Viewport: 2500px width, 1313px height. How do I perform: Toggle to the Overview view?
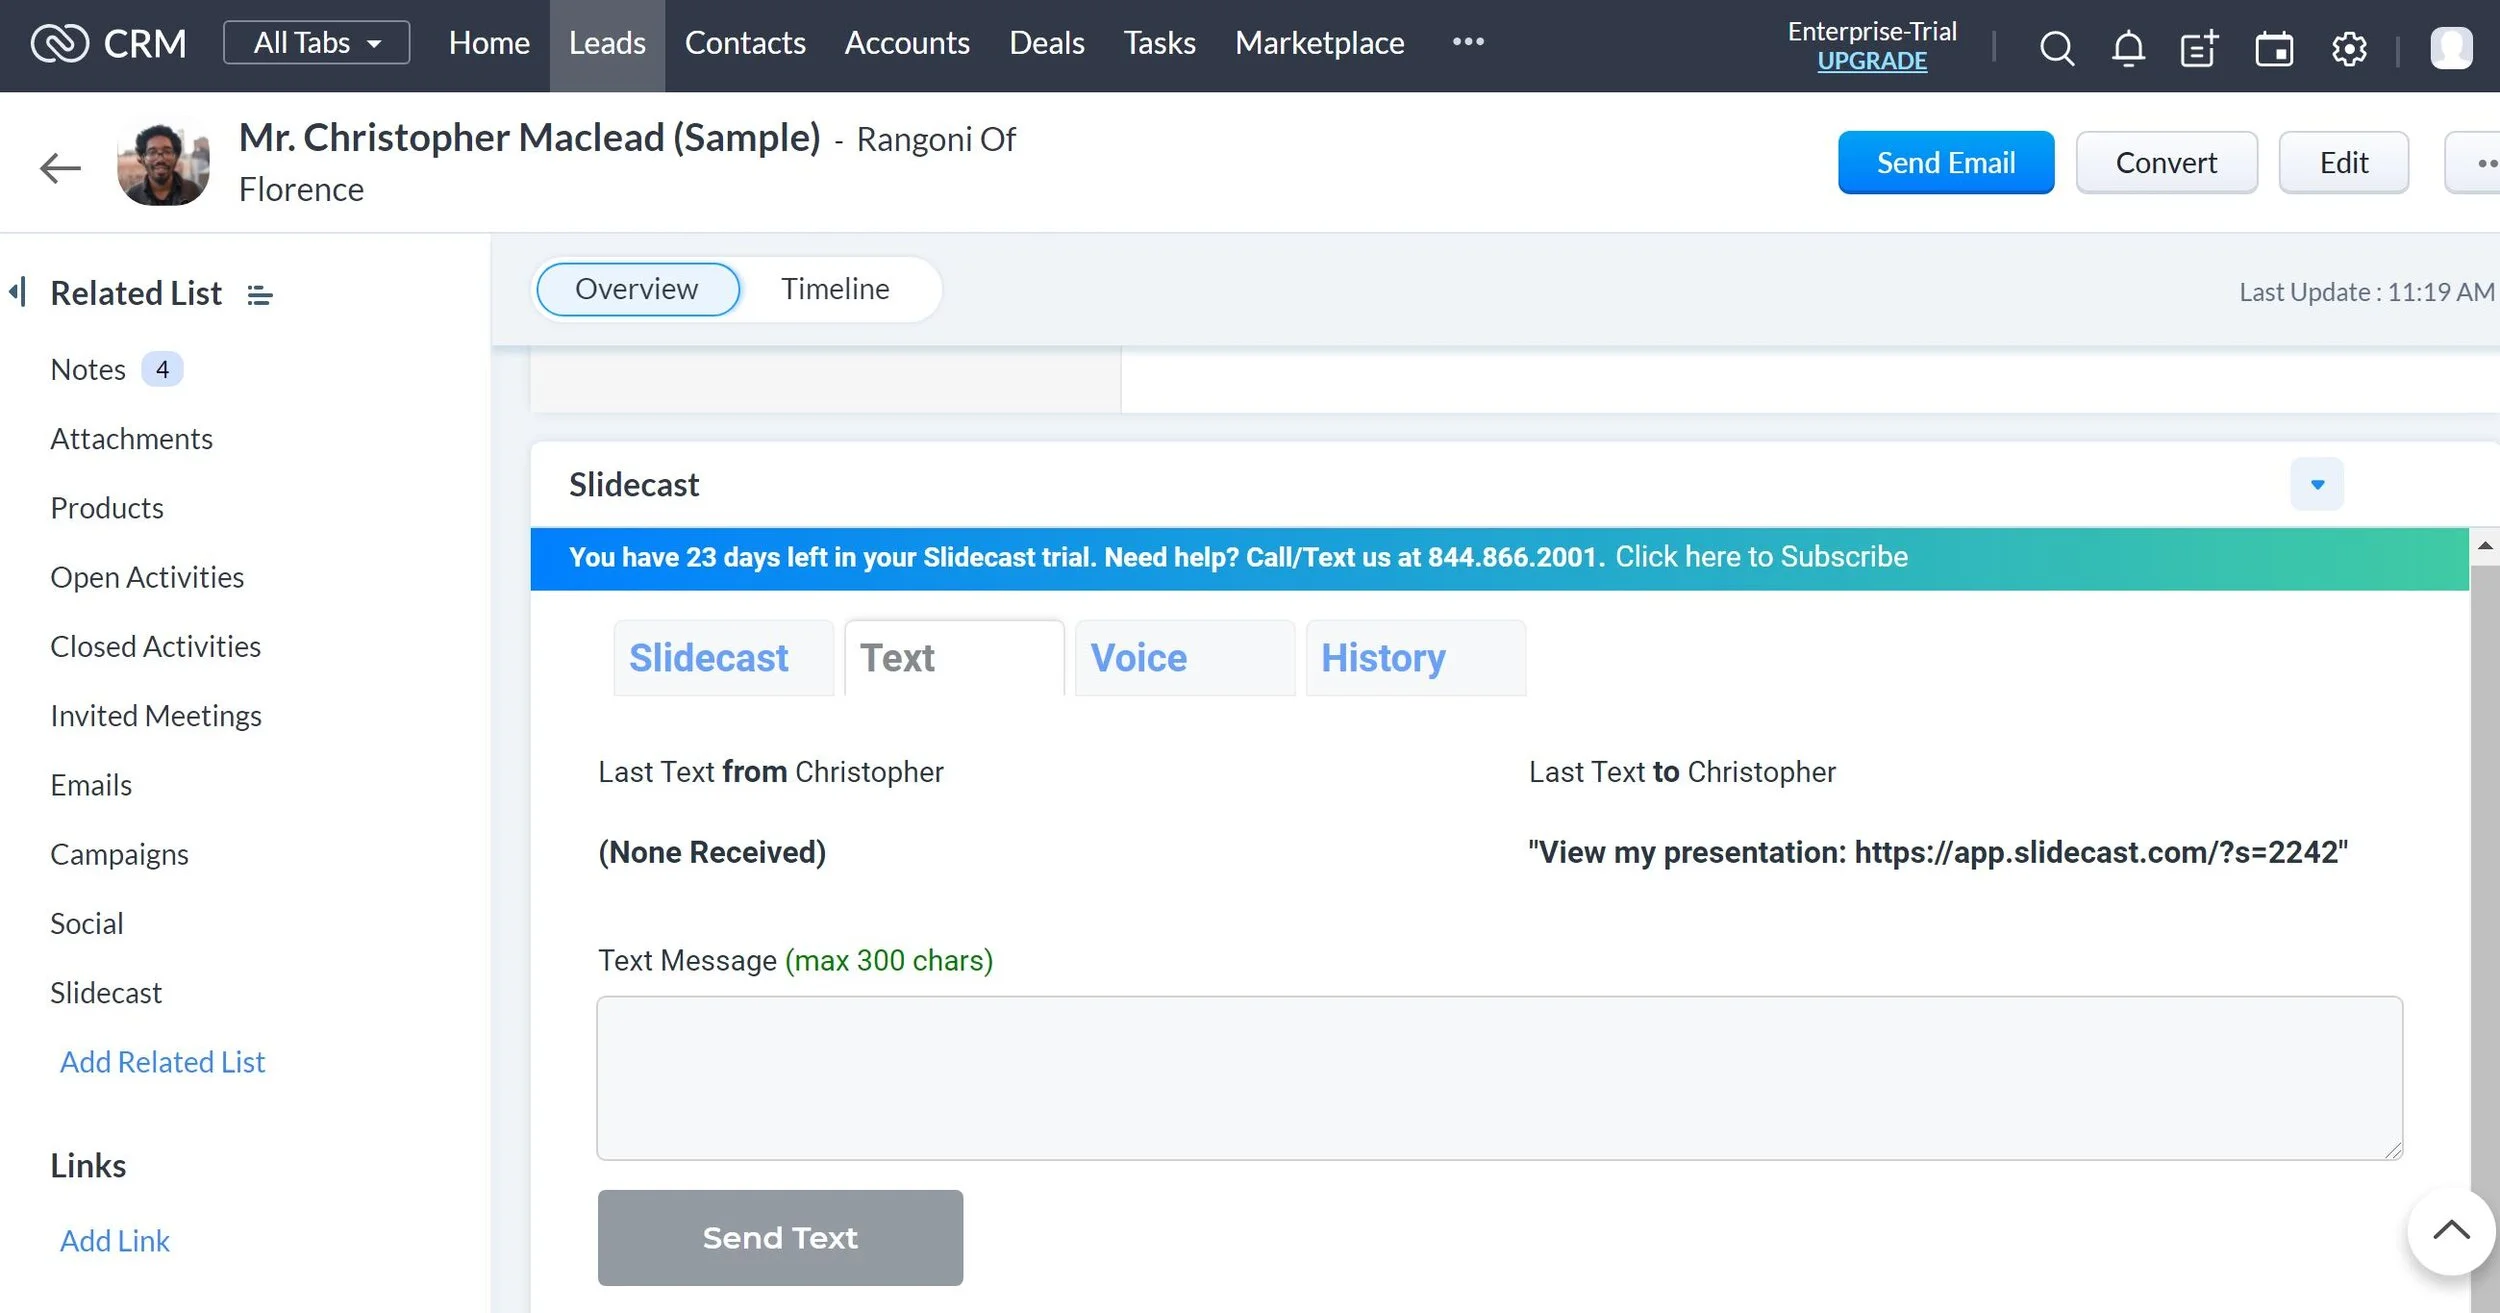coord(637,289)
